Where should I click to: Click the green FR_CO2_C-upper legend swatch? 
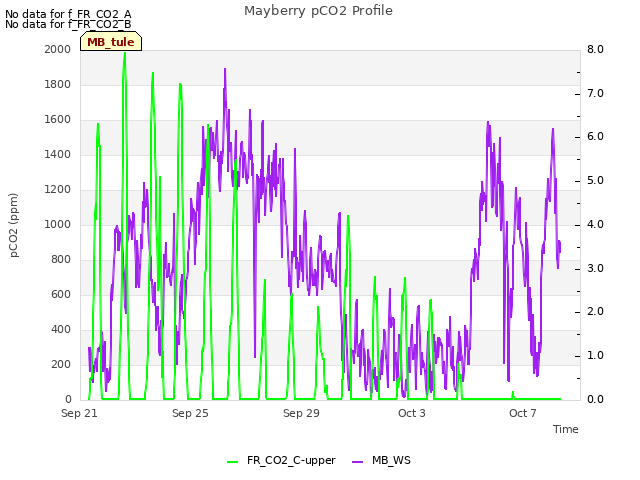(x=232, y=461)
